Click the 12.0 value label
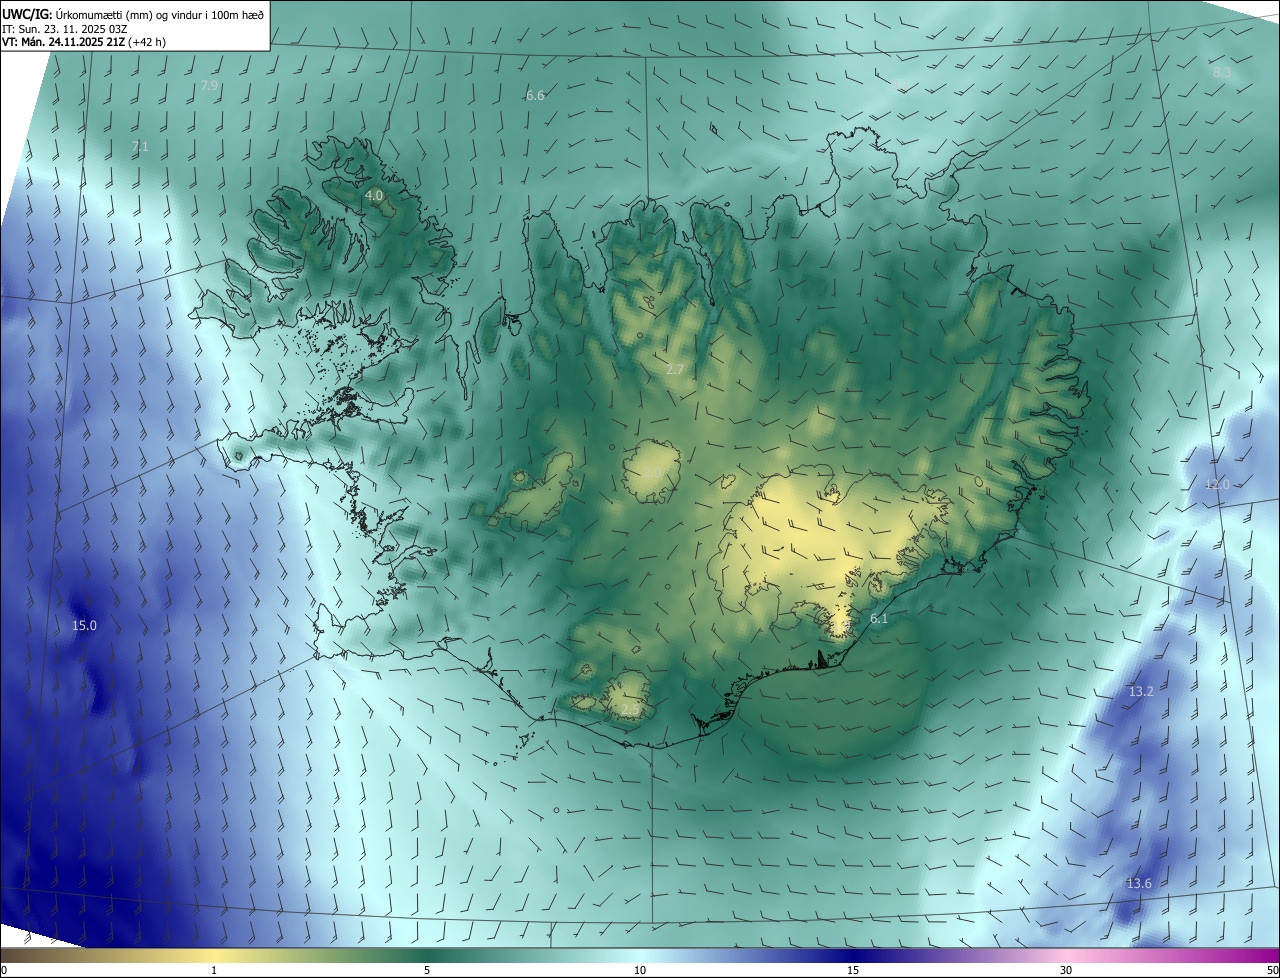This screenshot has height=978, width=1280. click(1217, 484)
